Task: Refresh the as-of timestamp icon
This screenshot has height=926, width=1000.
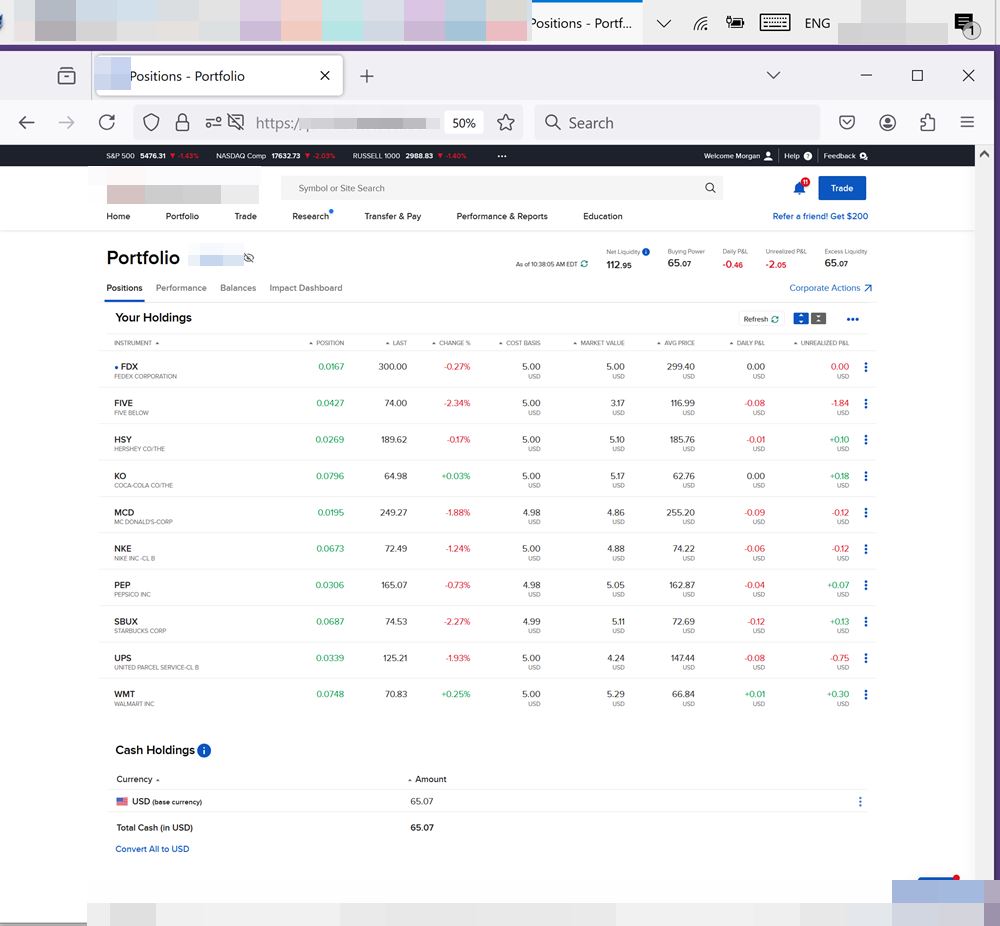Action: [x=584, y=264]
